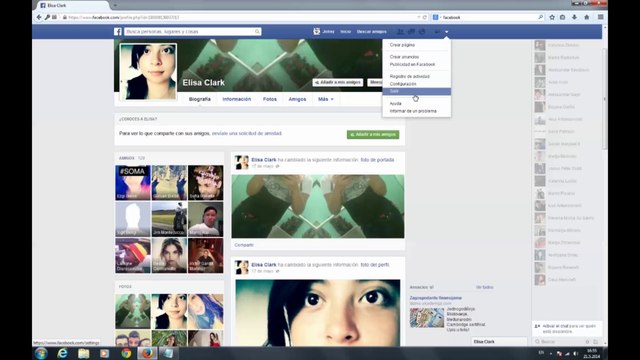The height and width of the screenshot is (360, 640).
Task: Open the Firefox downloads arrow icon
Action: 574,17
